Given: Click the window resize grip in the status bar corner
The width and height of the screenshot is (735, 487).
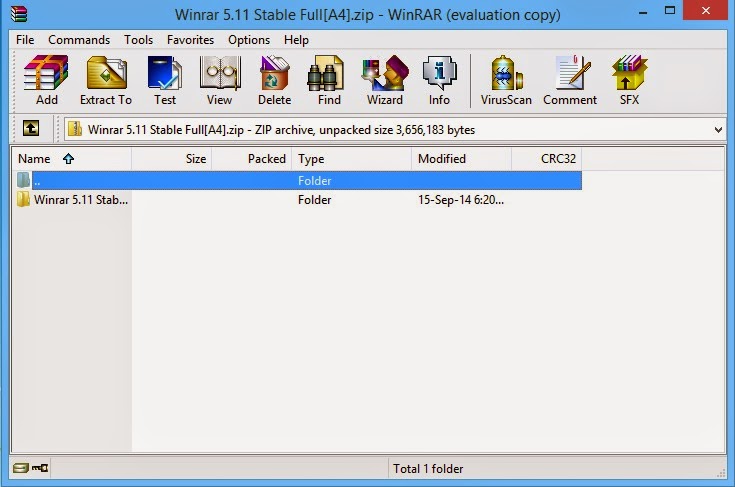Looking at the screenshot, I should [x=720, y=473].
